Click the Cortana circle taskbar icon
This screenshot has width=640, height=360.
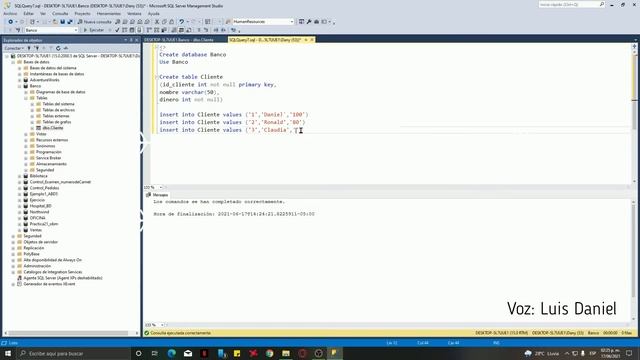pyautogui.click(x=138, y=353)
